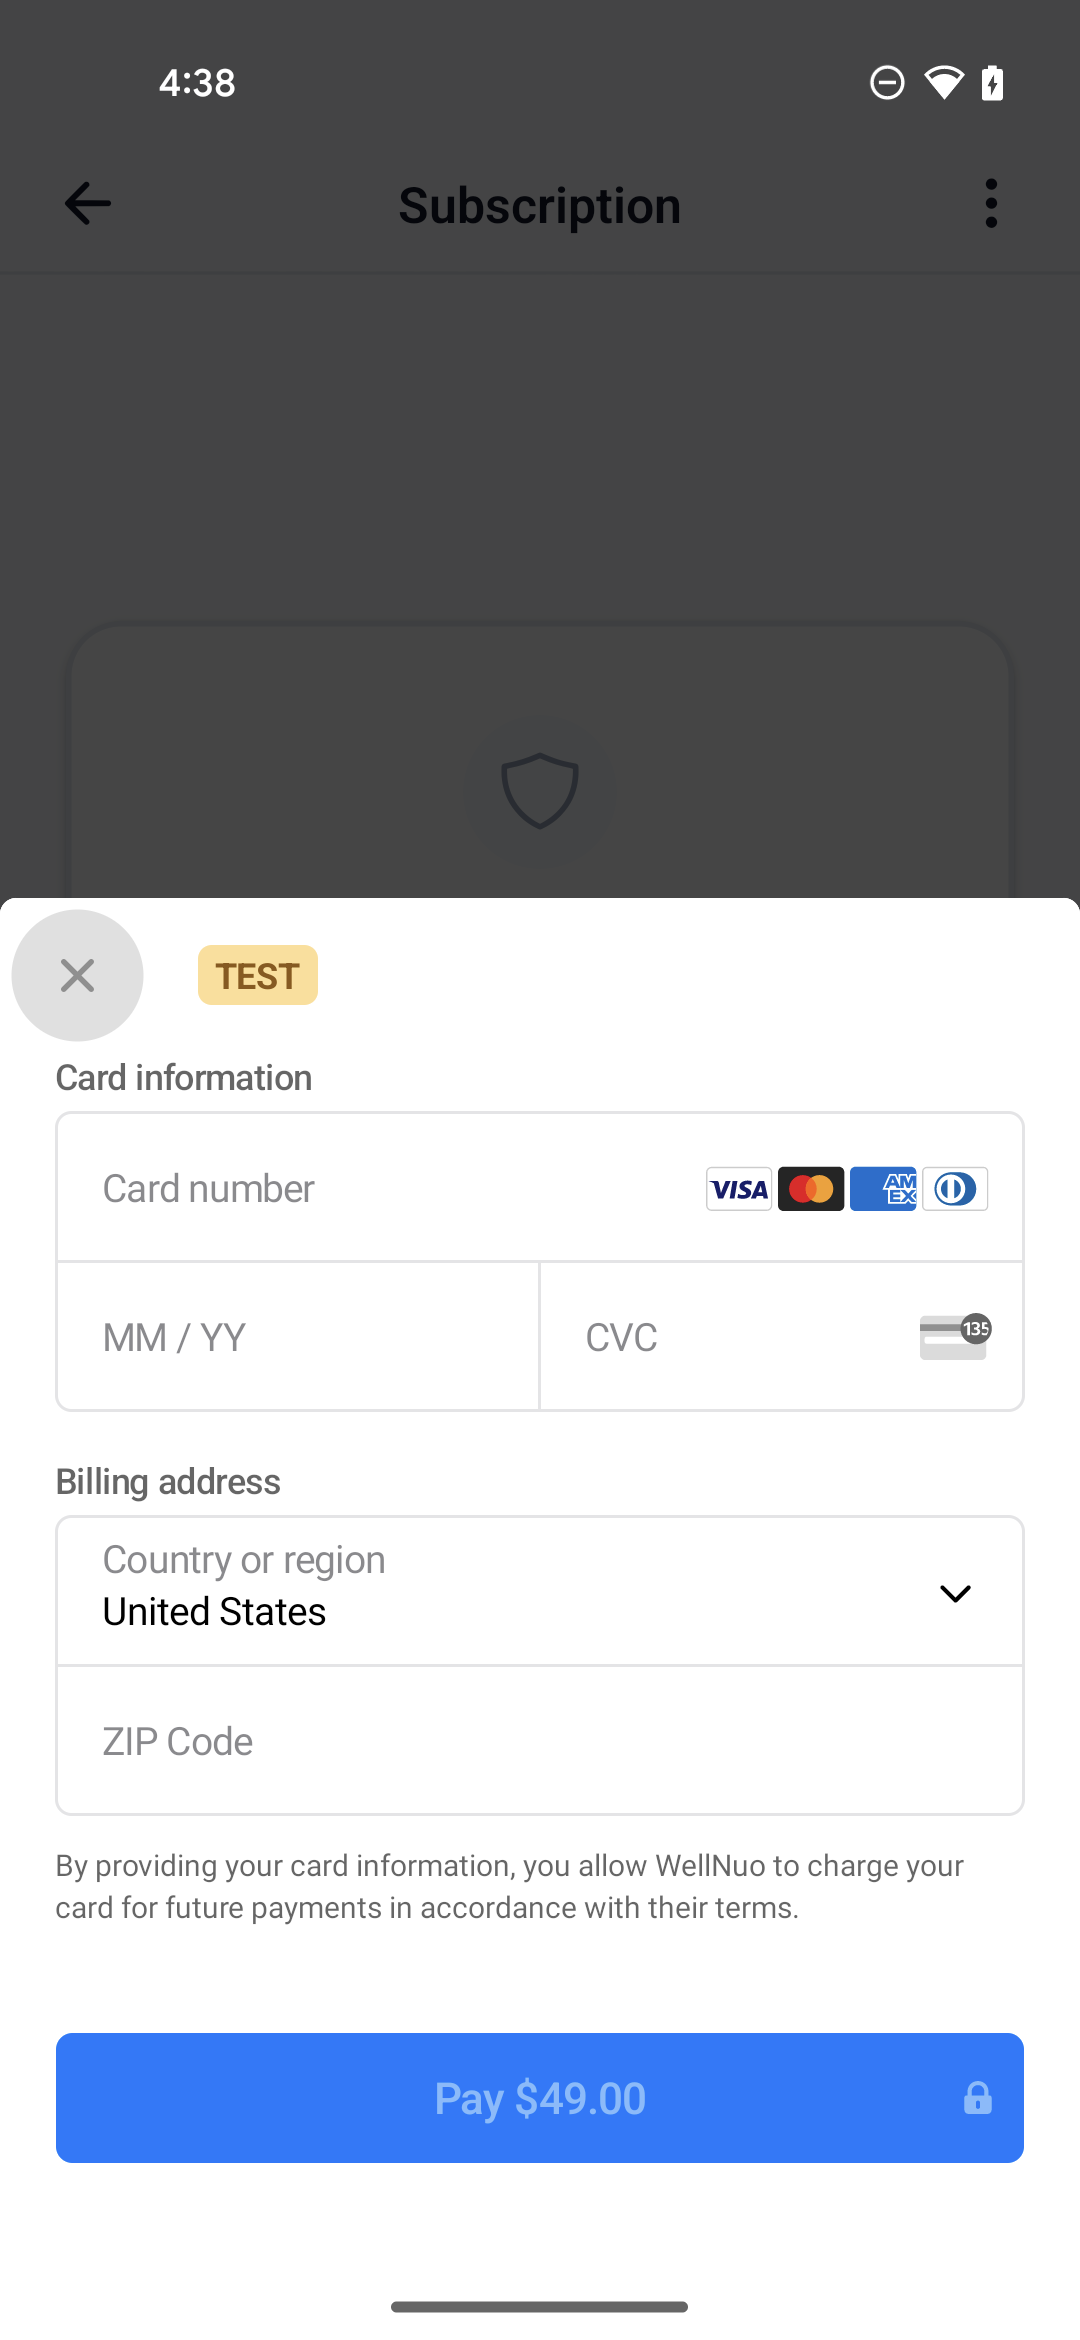Click the Mastercard logo
The height and width of the screenshot is (2340, 1080).
click(x=811, y=1189)
